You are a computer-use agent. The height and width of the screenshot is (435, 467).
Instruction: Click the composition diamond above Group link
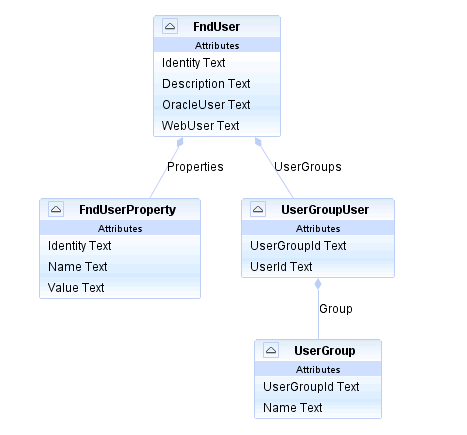tap(318, 284)
